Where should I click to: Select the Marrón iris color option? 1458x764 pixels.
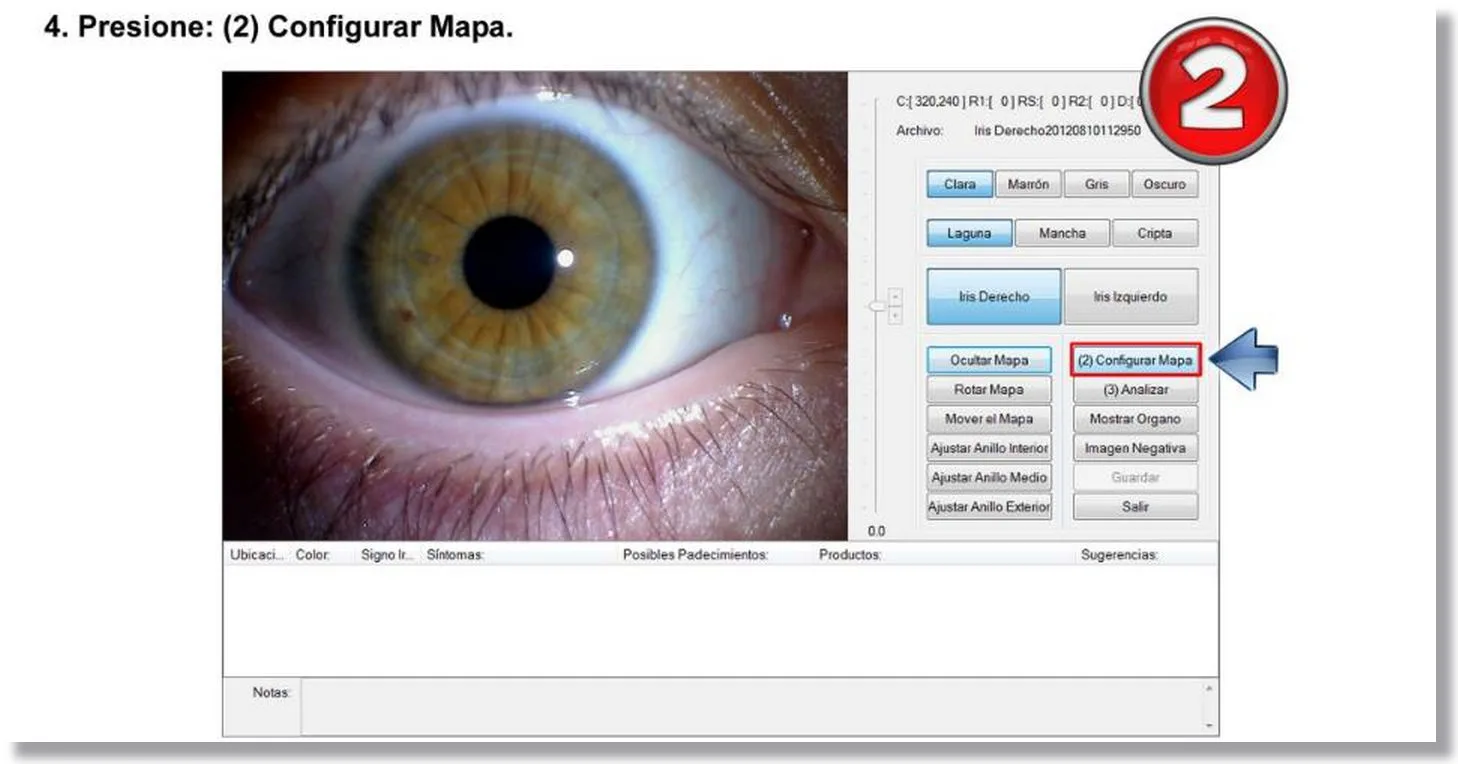click(1028, 185)
